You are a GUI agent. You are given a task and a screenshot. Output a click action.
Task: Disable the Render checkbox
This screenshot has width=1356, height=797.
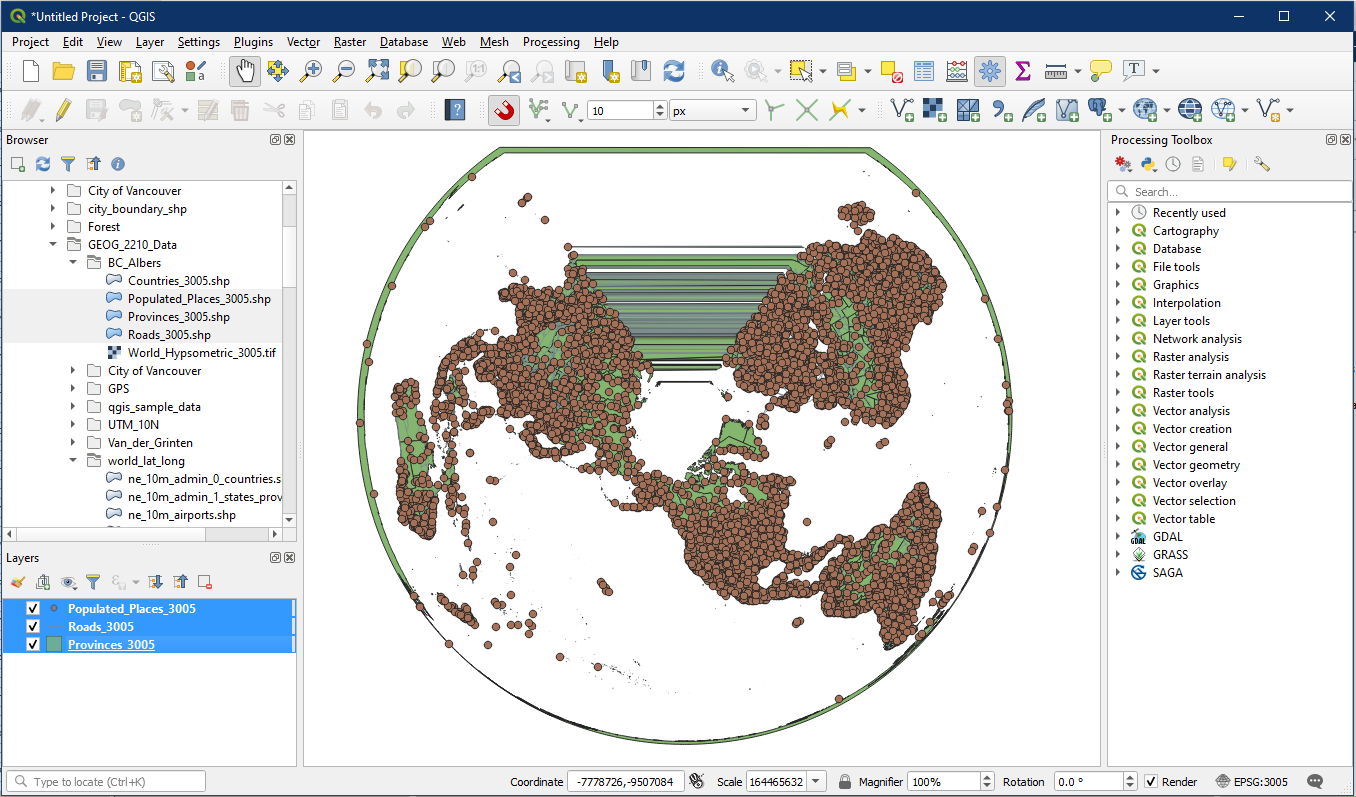[1151, 781]
